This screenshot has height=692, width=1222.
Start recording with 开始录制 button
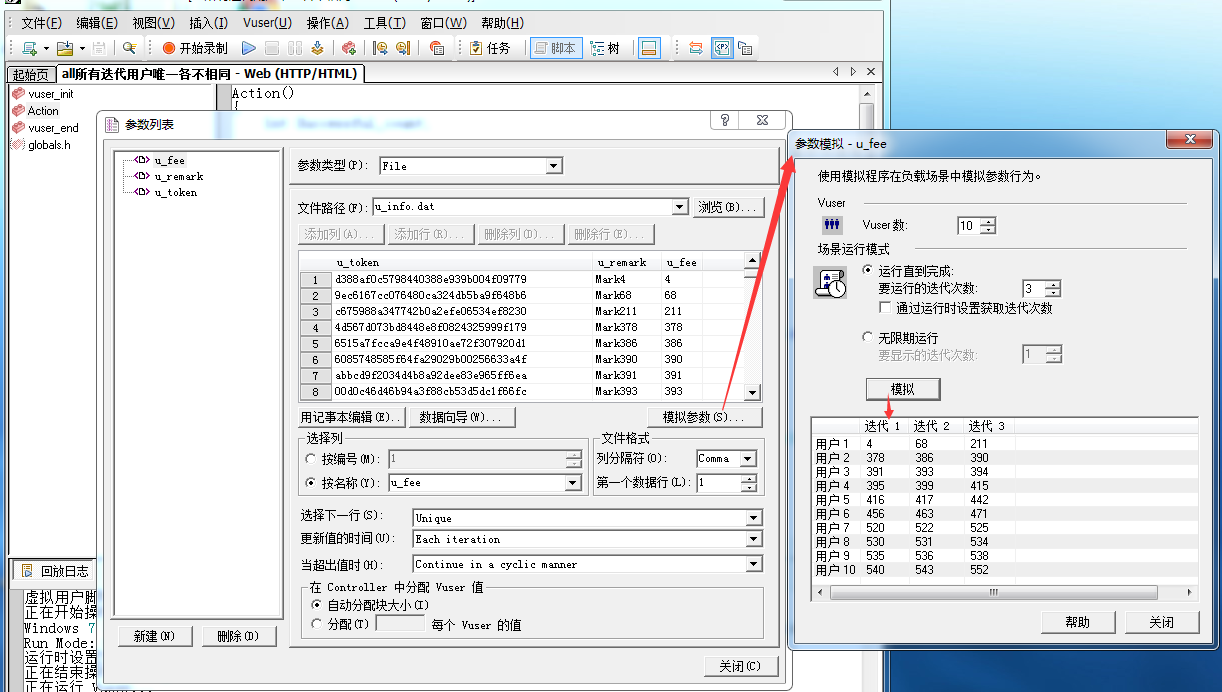pyautogui.click(x=195, y=48)
